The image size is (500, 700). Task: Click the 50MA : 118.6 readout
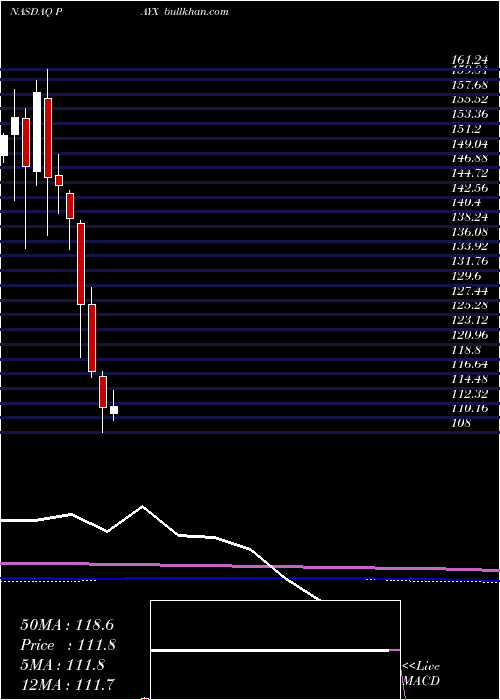67,625
